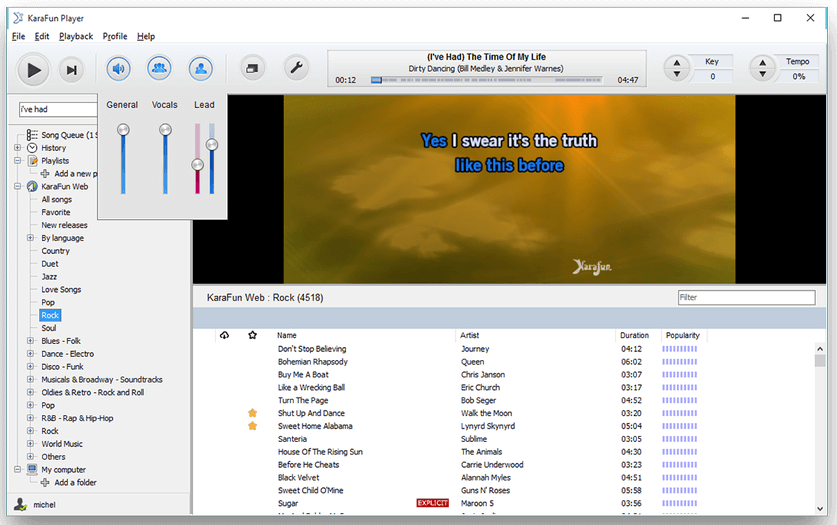Select Song Queue in the sidebar
The width and height of the screenshot is (837, 525).
tap(69, 135)
